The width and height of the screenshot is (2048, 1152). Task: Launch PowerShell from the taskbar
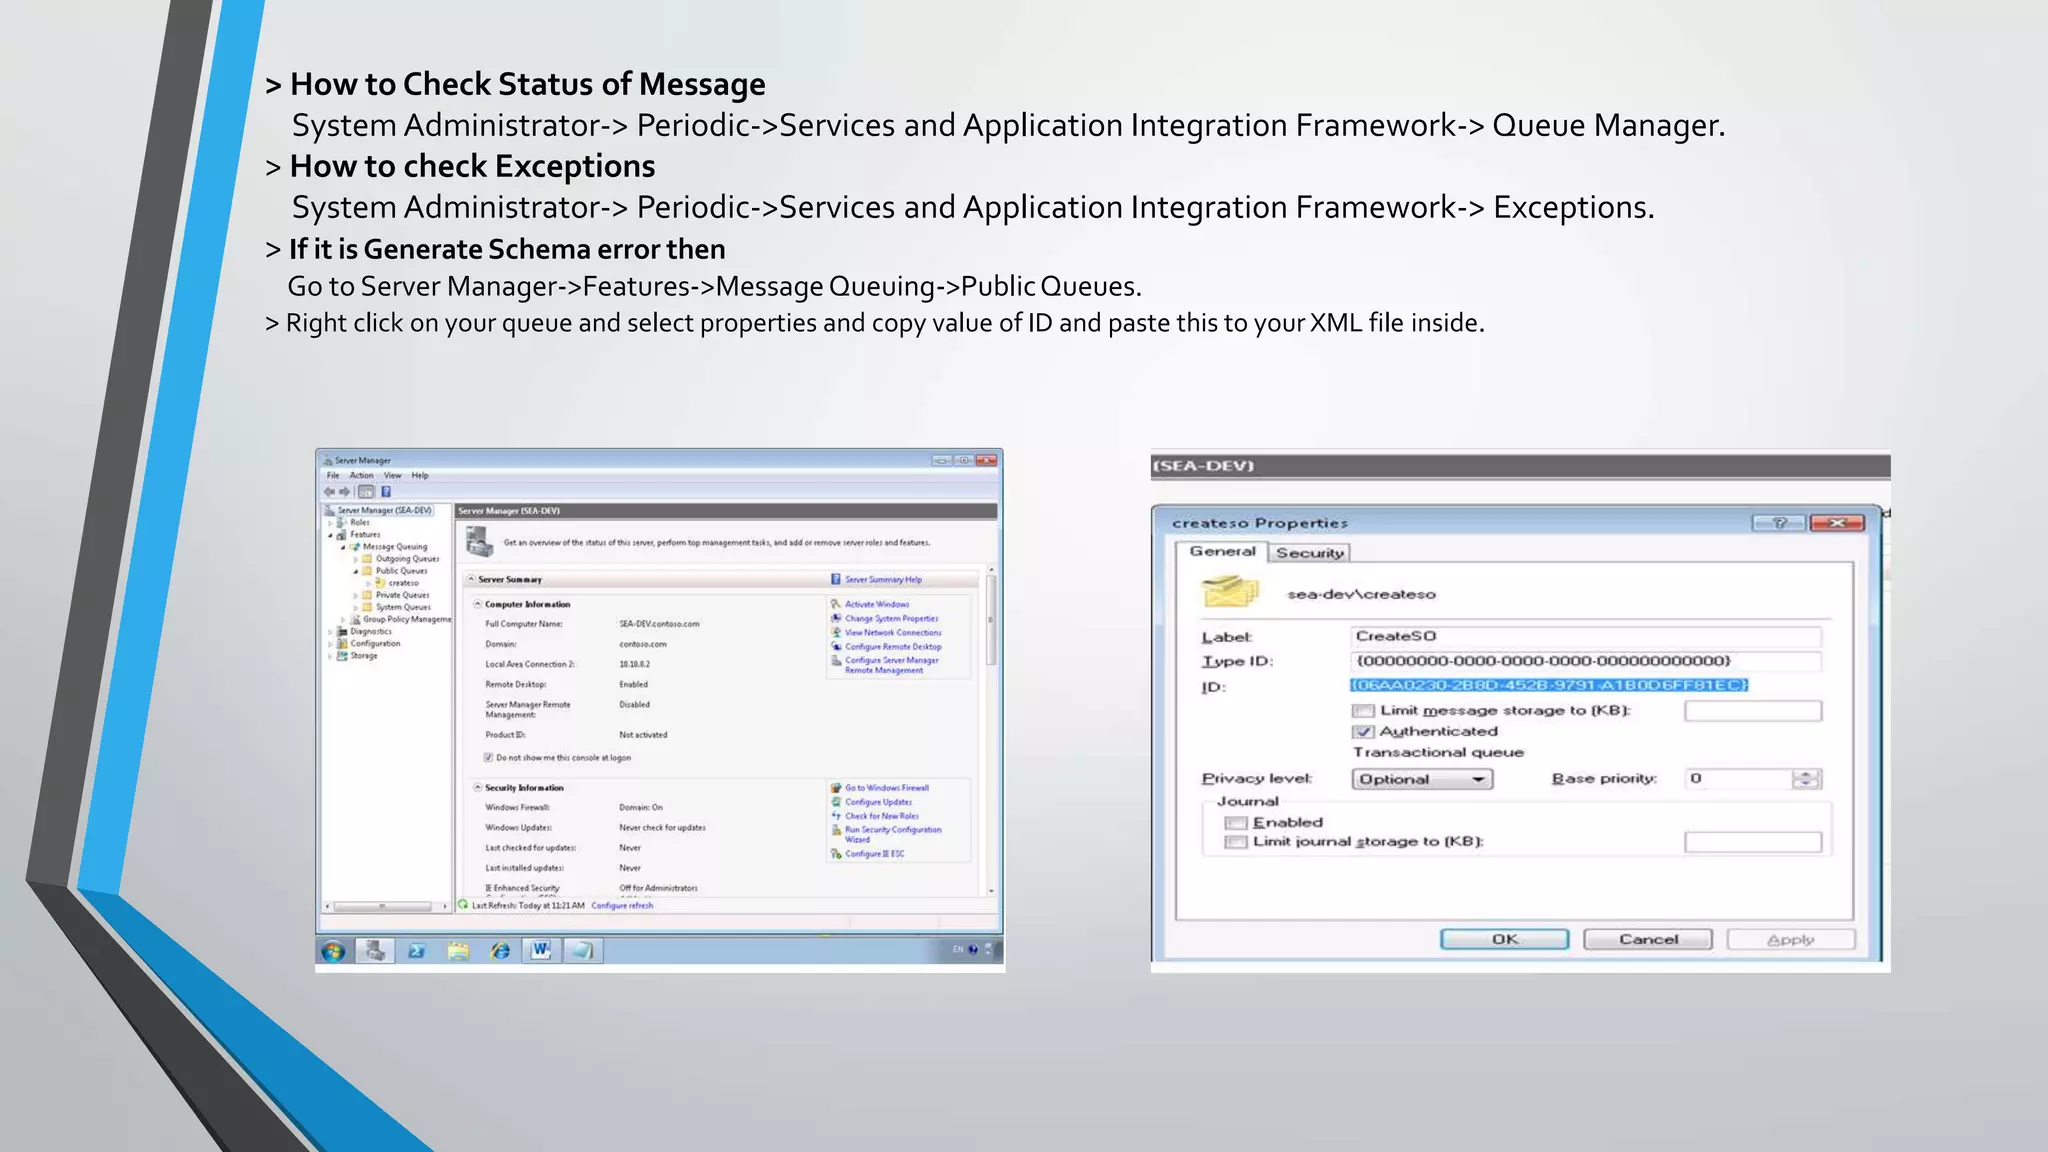[417, 951]
